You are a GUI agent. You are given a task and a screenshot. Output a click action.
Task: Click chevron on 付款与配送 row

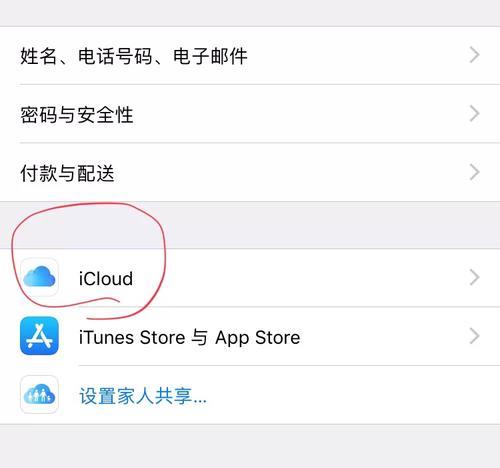[x=474, y=172]
